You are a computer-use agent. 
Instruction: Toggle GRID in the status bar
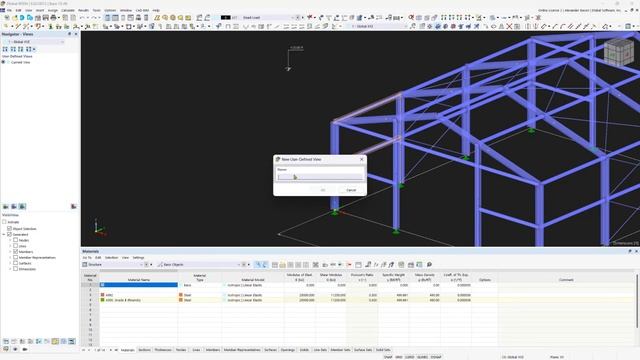point(399,357)
